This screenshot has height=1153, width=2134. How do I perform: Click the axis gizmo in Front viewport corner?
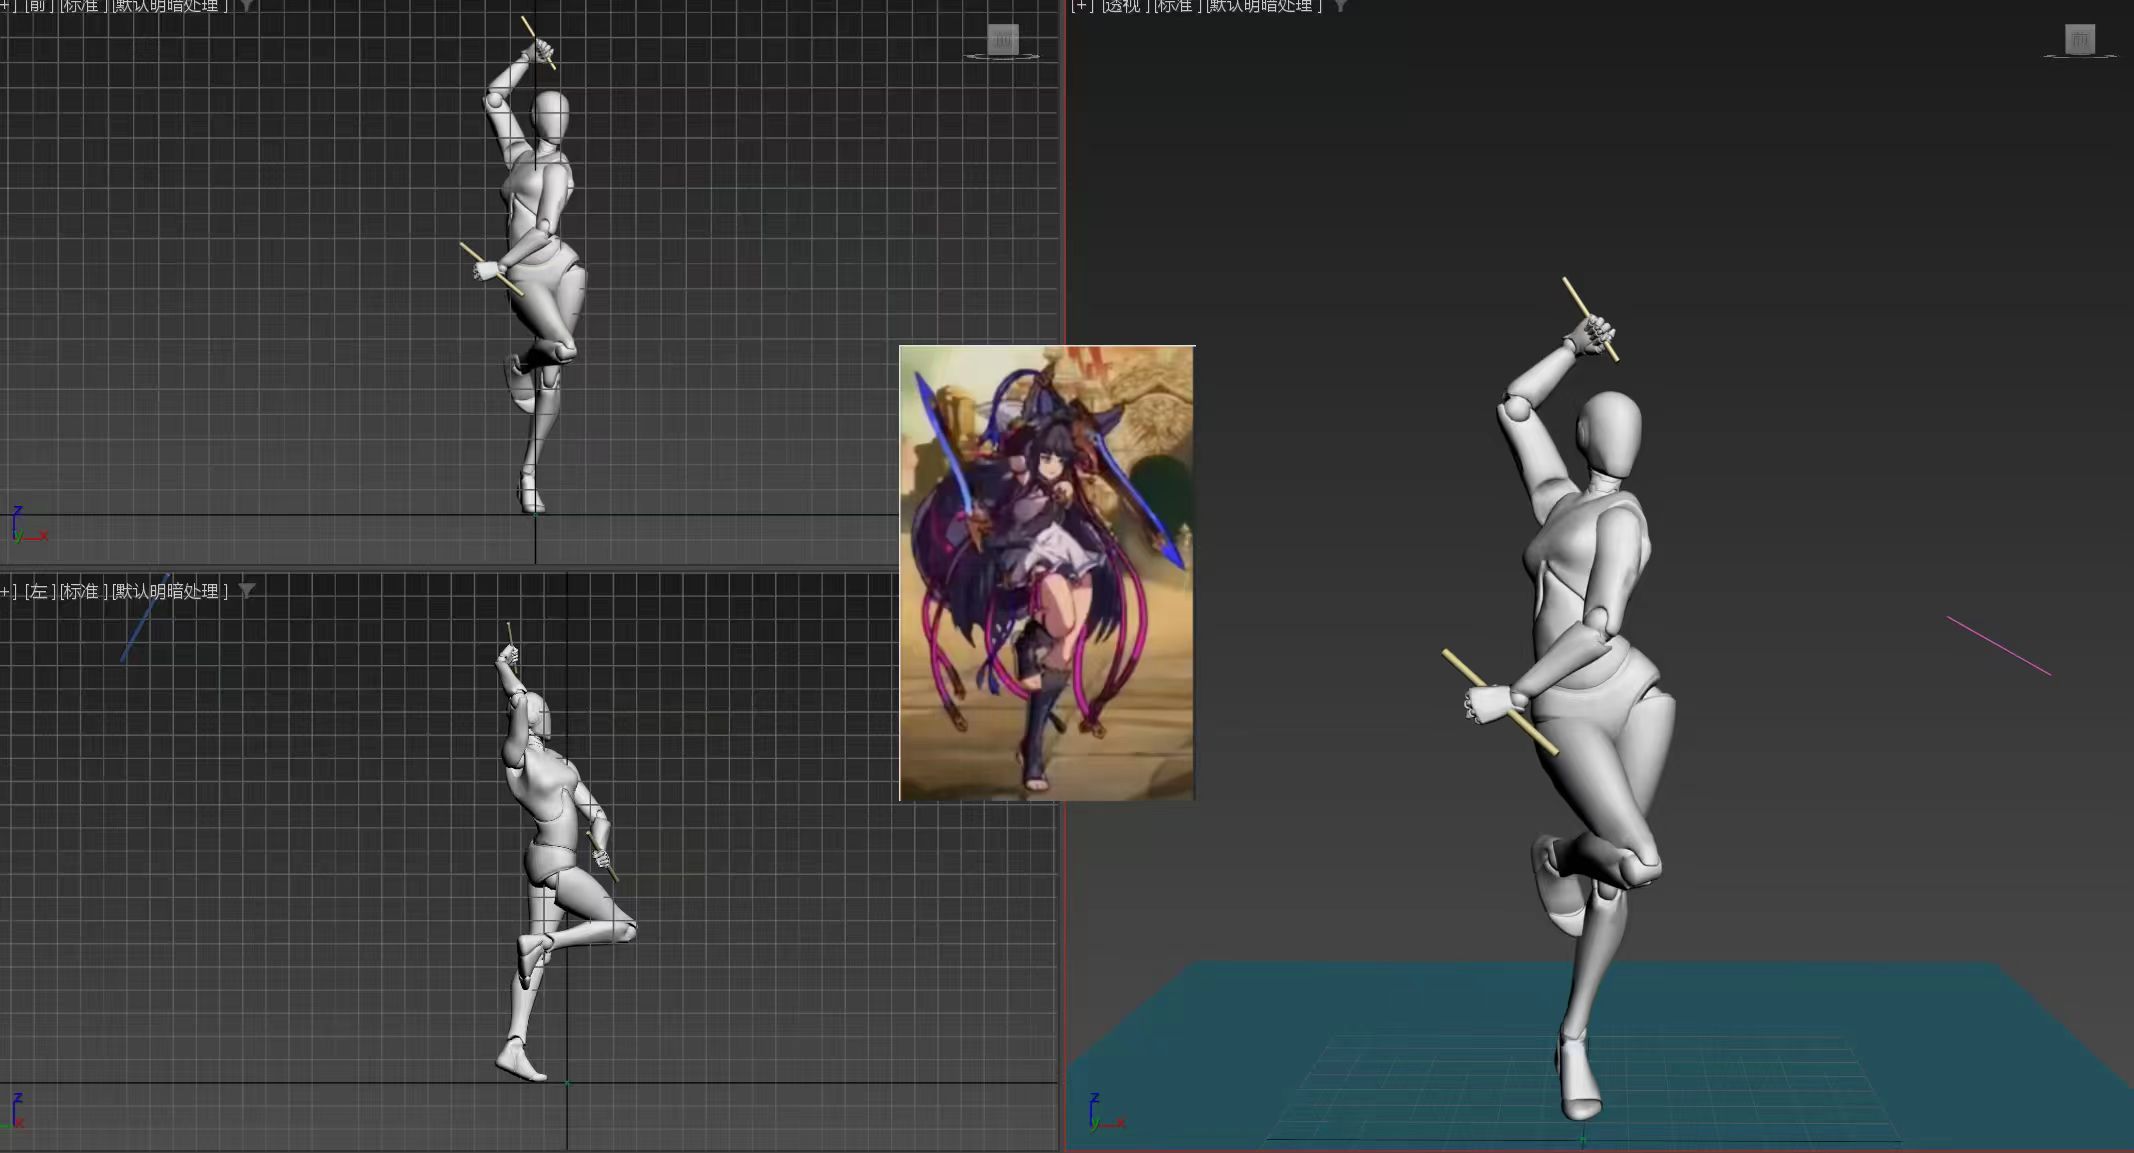coord(24,526)
